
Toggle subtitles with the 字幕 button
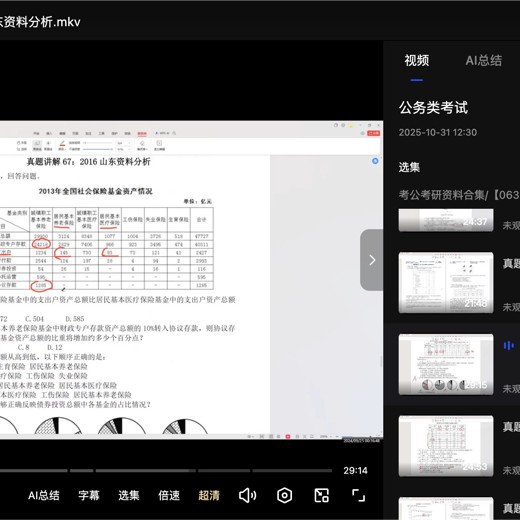(89, 496)
